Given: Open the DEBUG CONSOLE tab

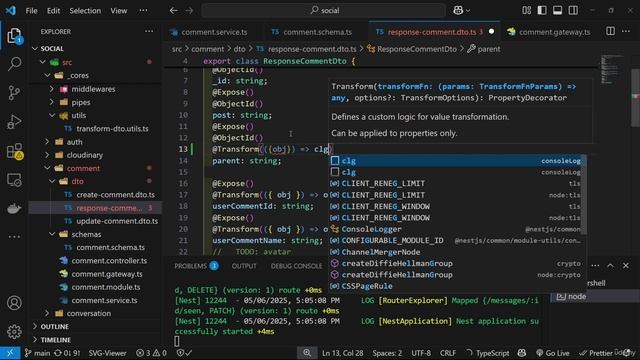Looking at the screenshot, I should 296,266.
